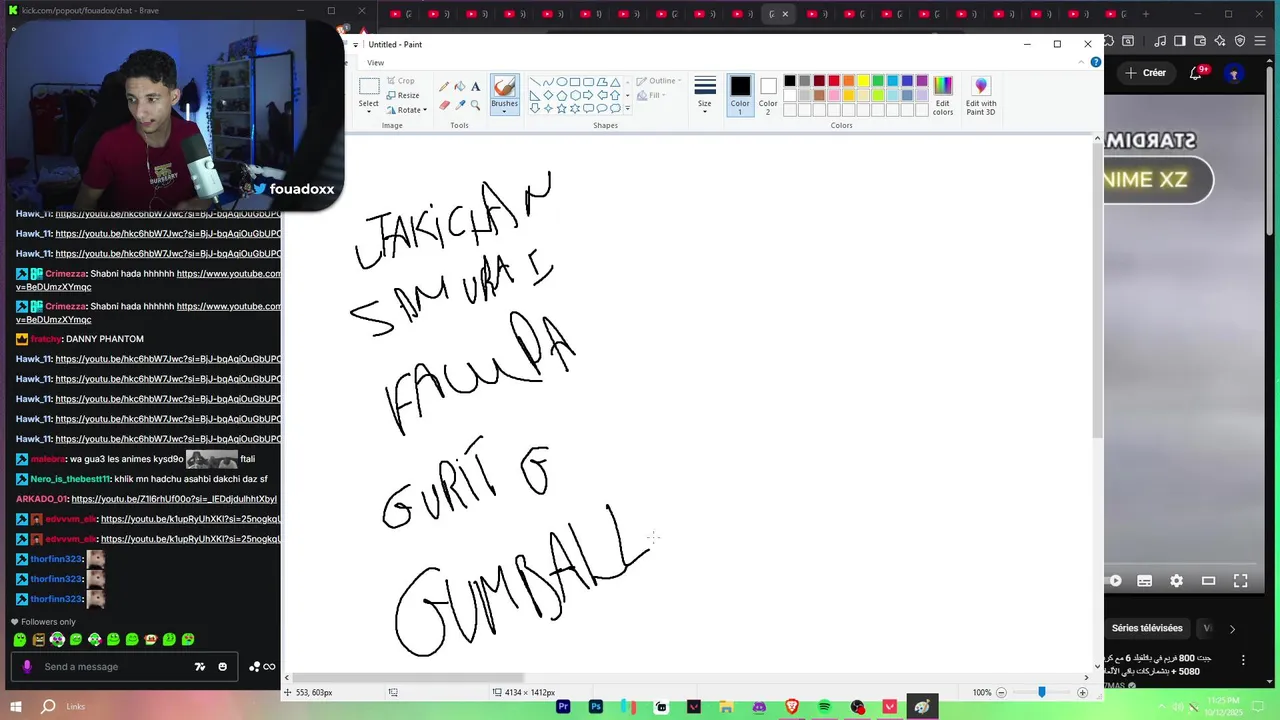Open the Outline dropdown
This screenshot has height=720, width=1280.
pyautogui.click(x=660, y=81)
